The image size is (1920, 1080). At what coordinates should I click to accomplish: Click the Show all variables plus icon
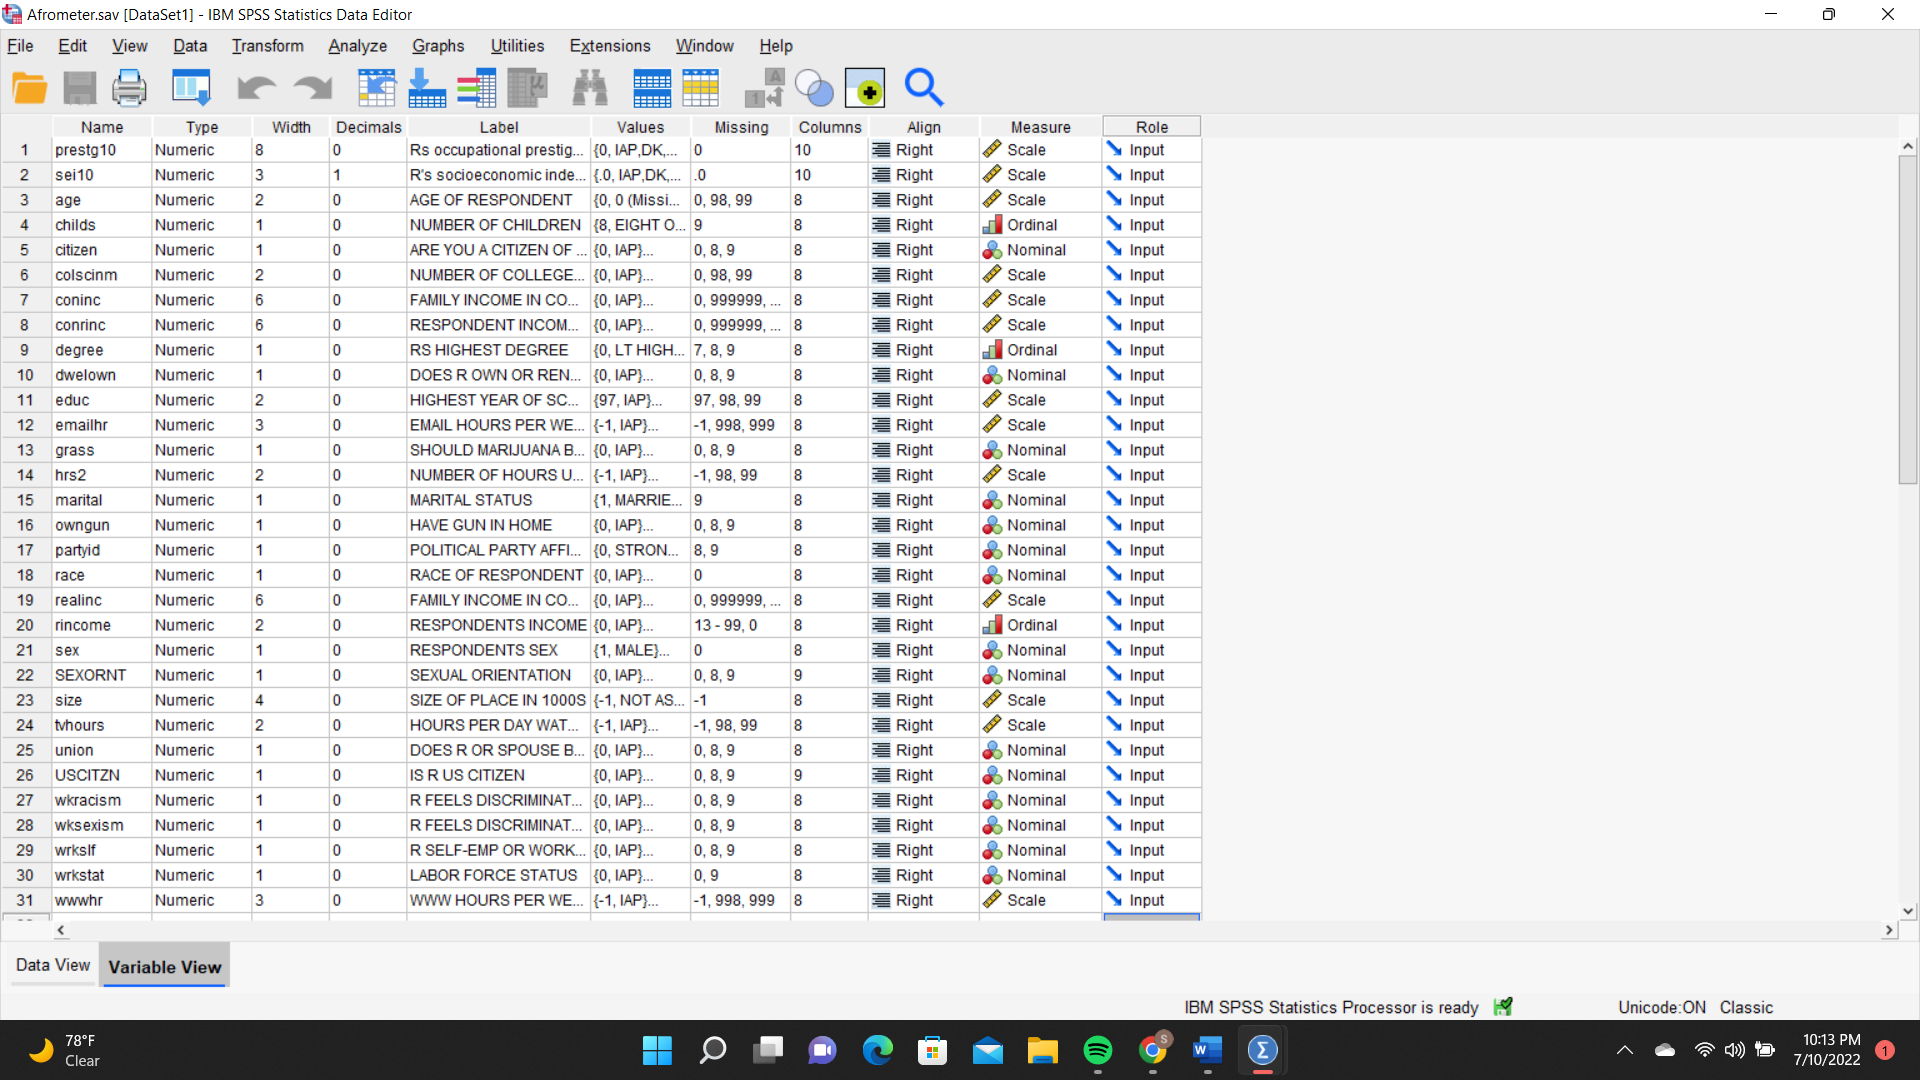pyautogui.click(x=865, y=89)
